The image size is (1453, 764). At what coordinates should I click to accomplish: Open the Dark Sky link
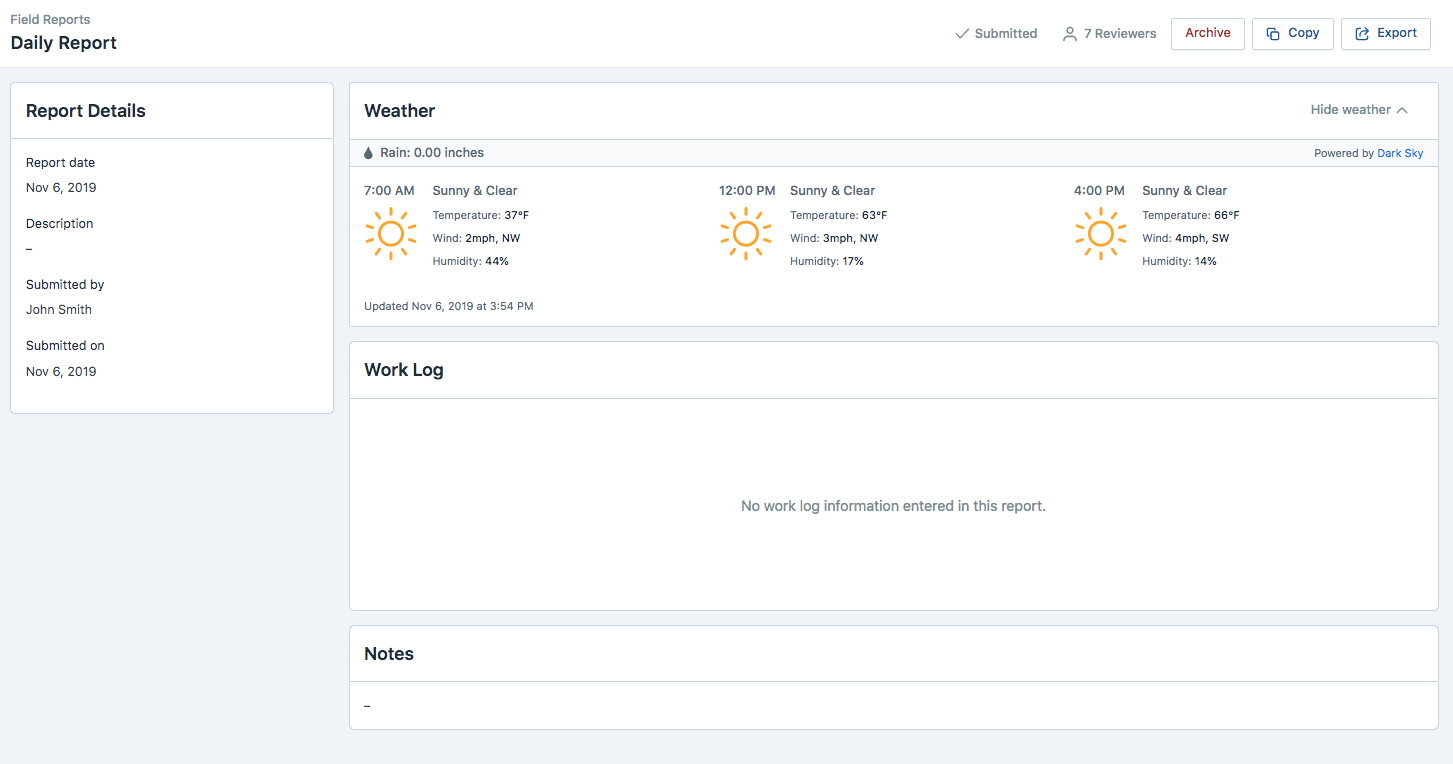tap(1400, 153)
